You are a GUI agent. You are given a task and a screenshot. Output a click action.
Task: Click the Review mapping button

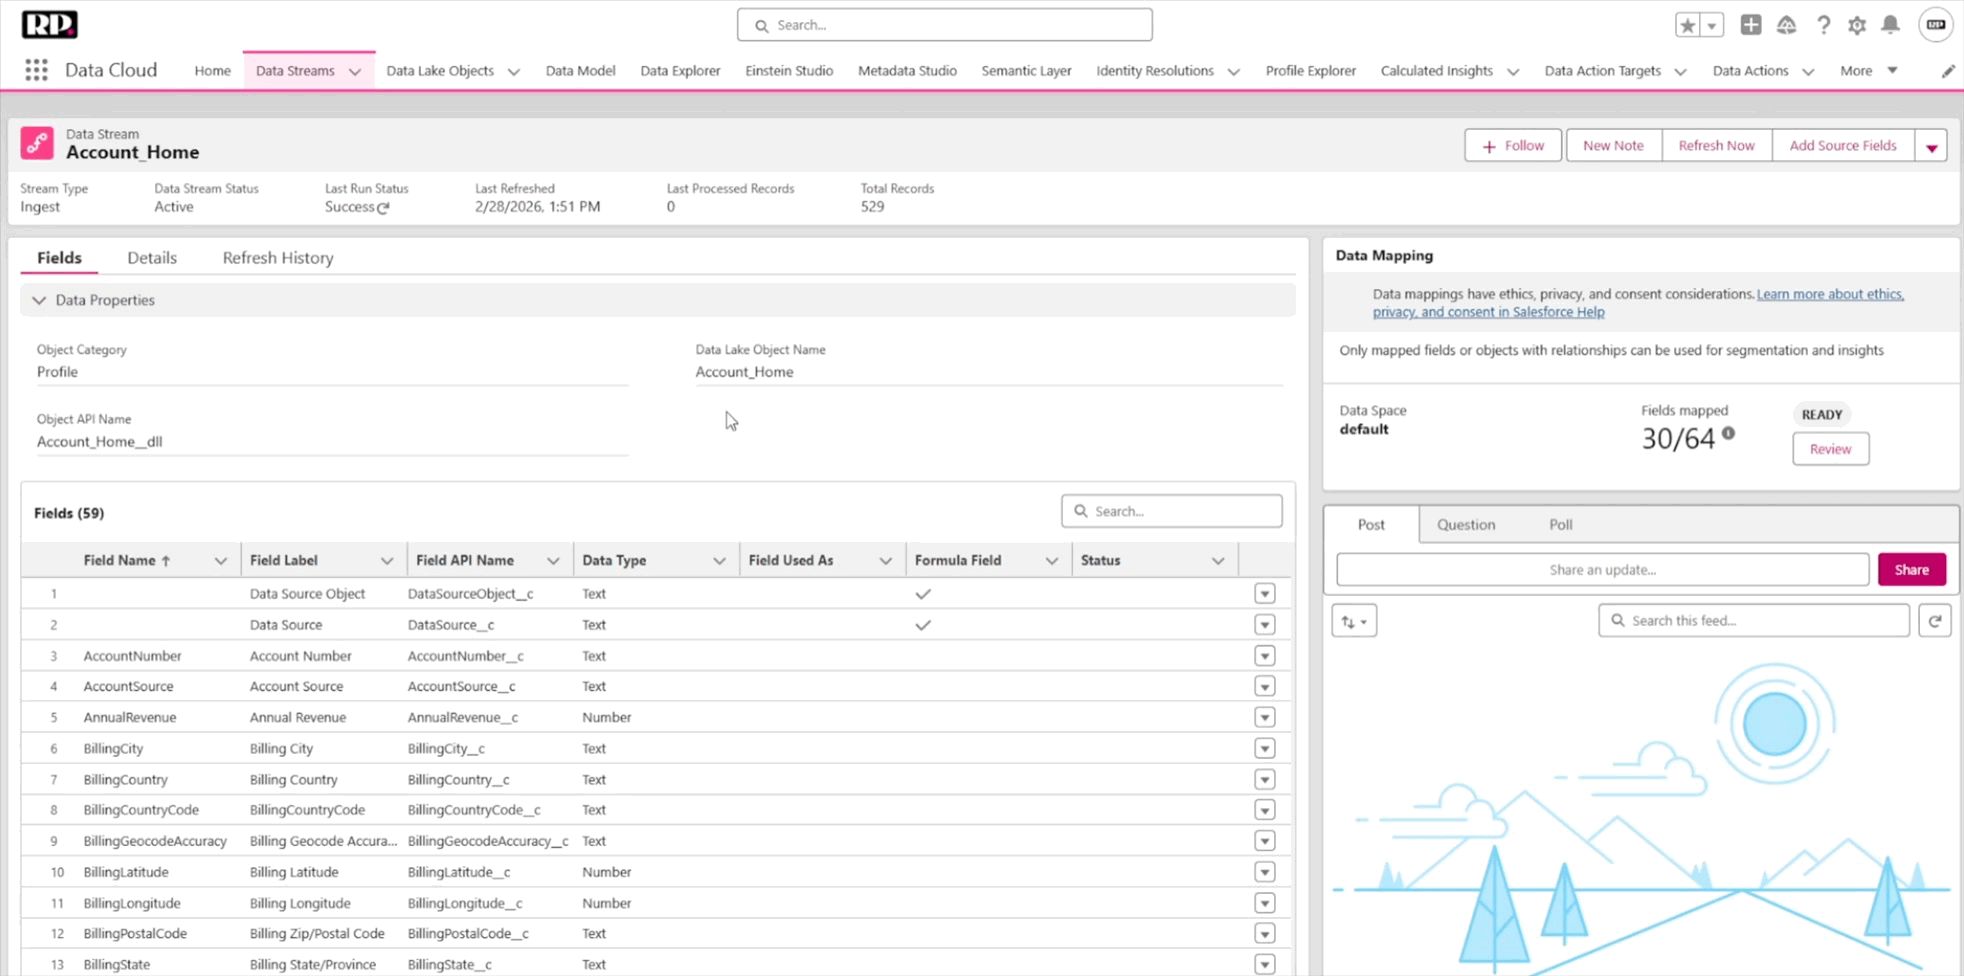[1830, 449]
